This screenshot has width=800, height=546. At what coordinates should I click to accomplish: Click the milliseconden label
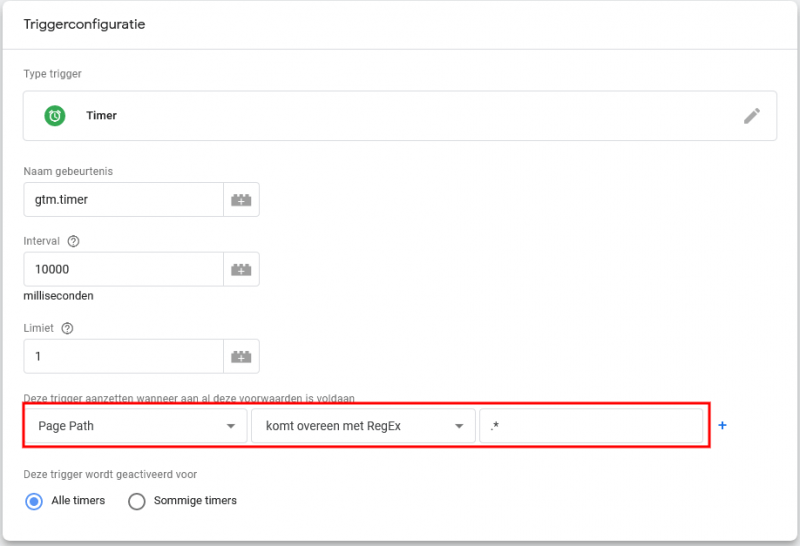point(58,296)
